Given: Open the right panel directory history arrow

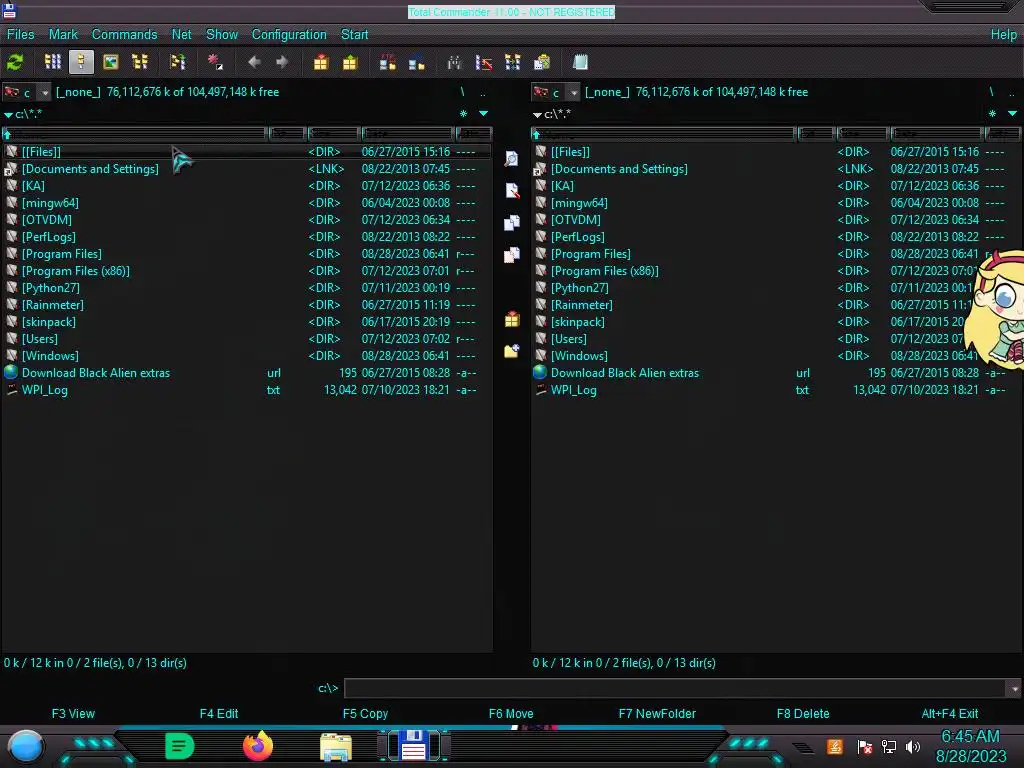Looking at the screenshot, I should click(1012, 114).
